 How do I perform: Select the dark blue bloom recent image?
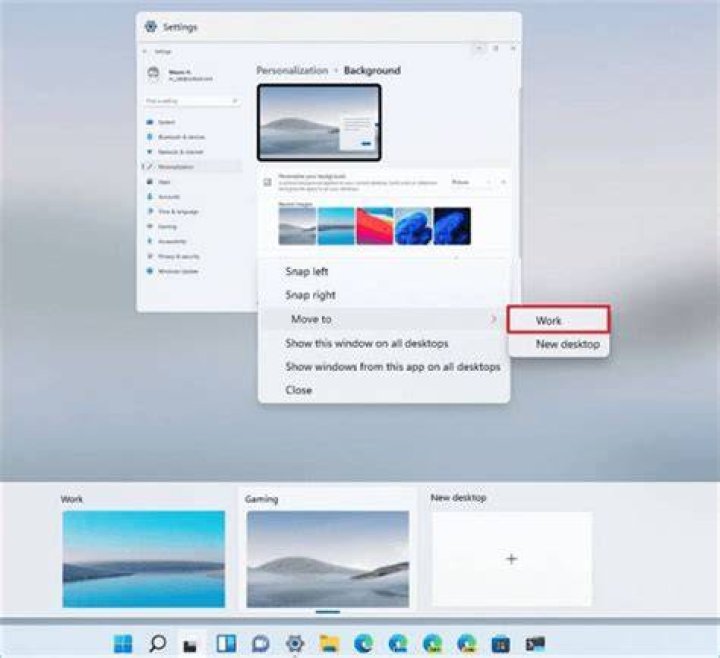(x=452, y=226)
